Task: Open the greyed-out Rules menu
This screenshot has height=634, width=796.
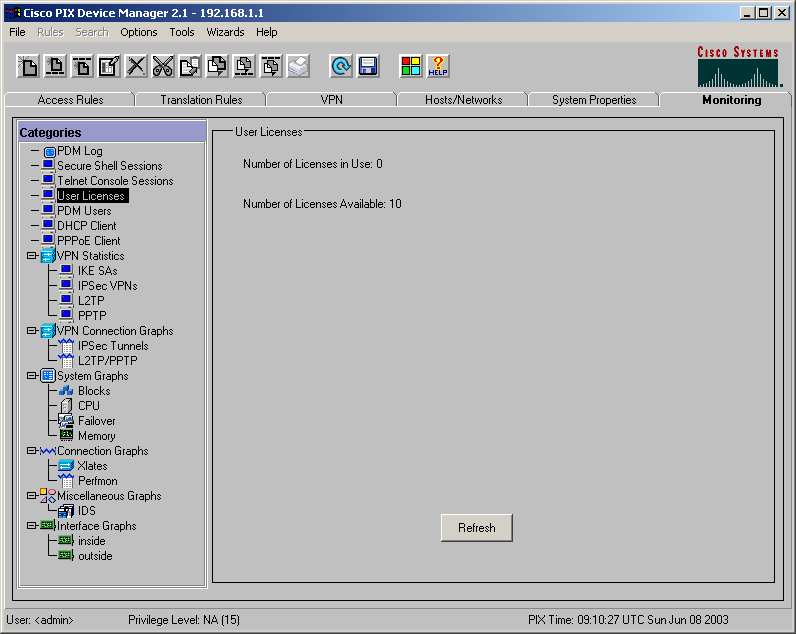Action: coord(50,32)
